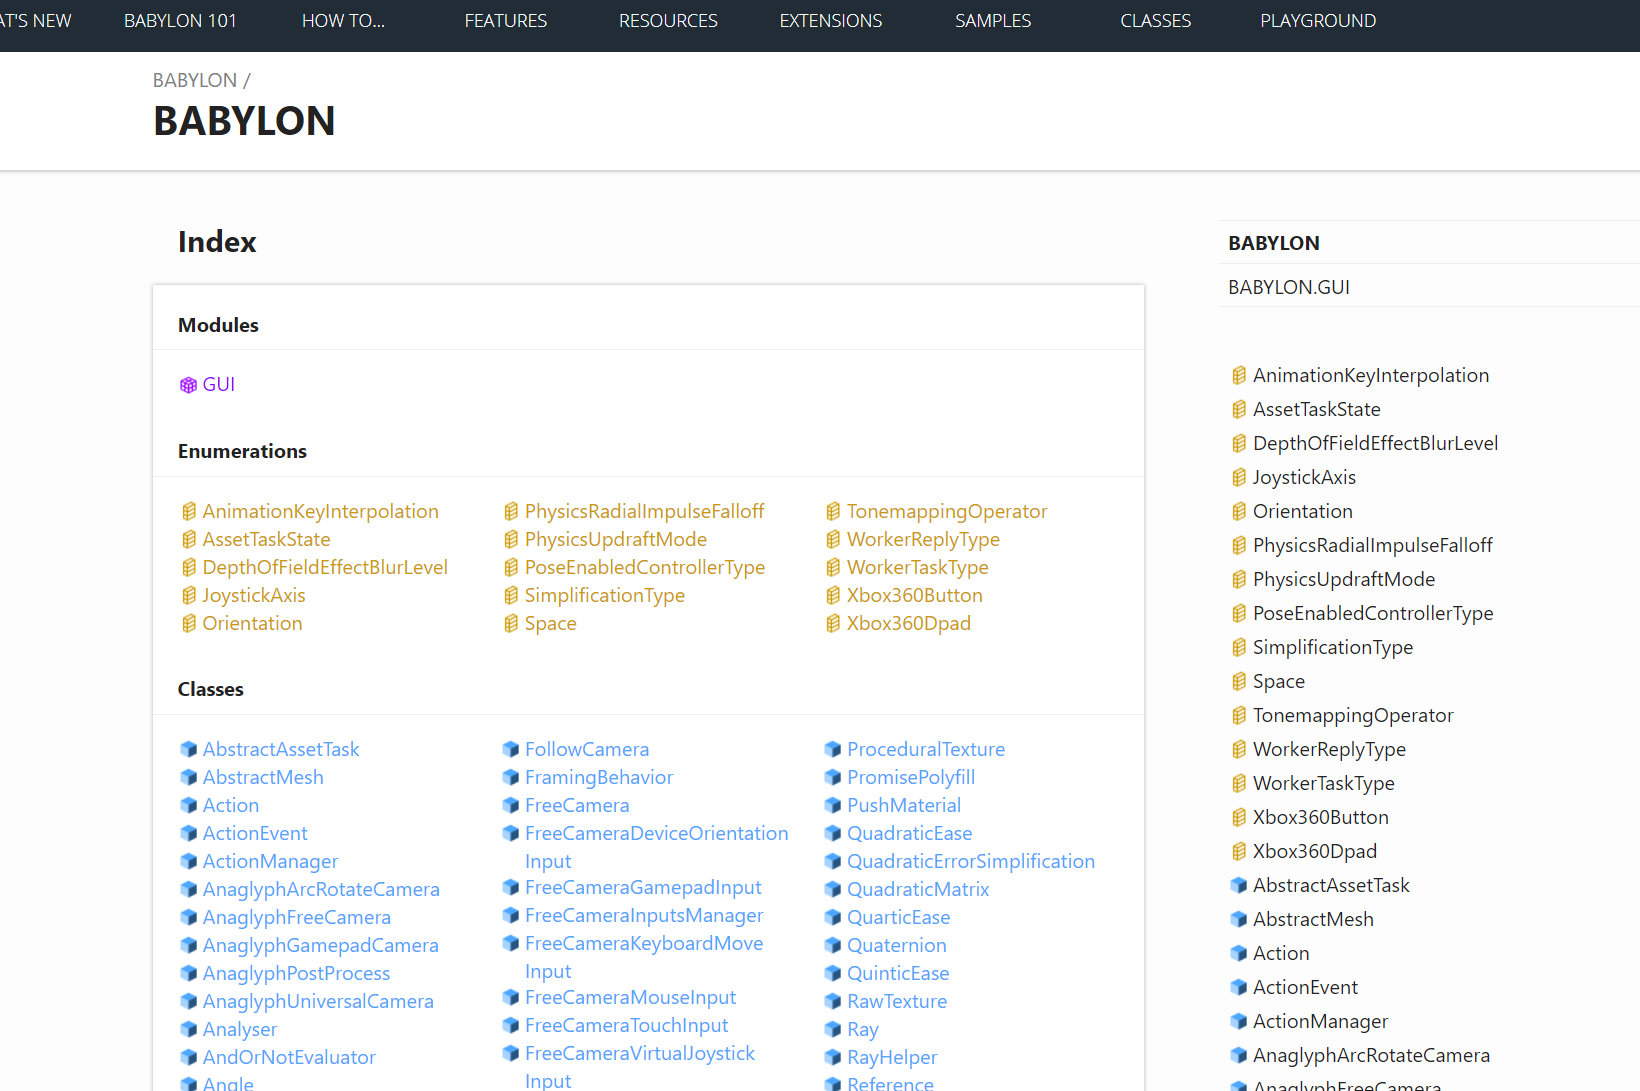Open the PLAYGROUND nav item
The image size is (1640, 1091).
[x=1318, y=21]
